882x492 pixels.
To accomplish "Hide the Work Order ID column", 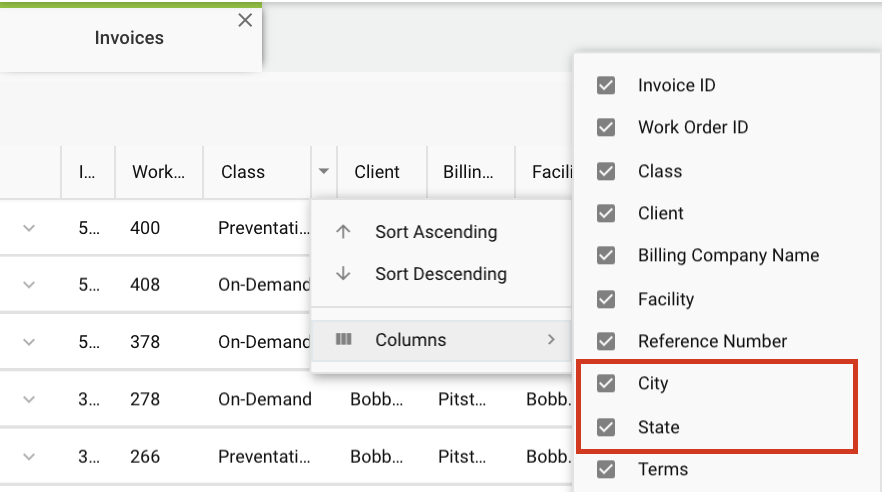I will coord(606,127).
